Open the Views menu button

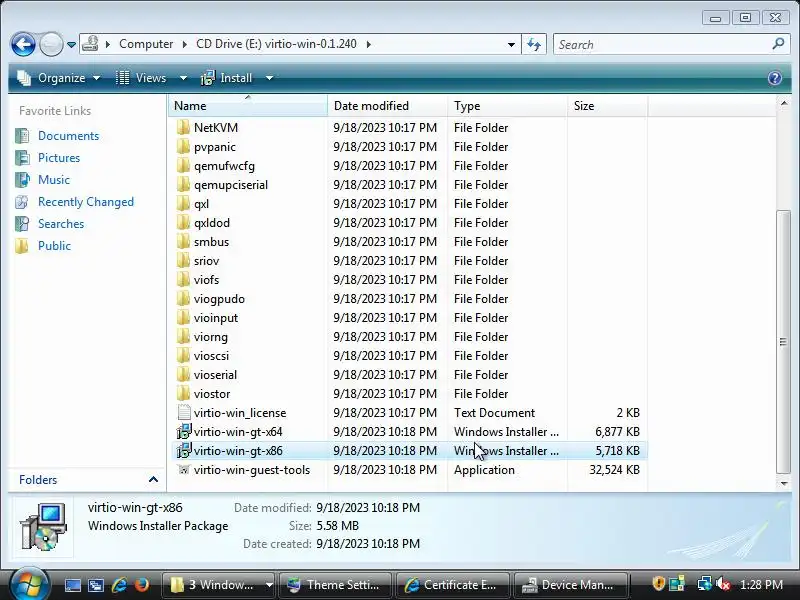[141, 78]
